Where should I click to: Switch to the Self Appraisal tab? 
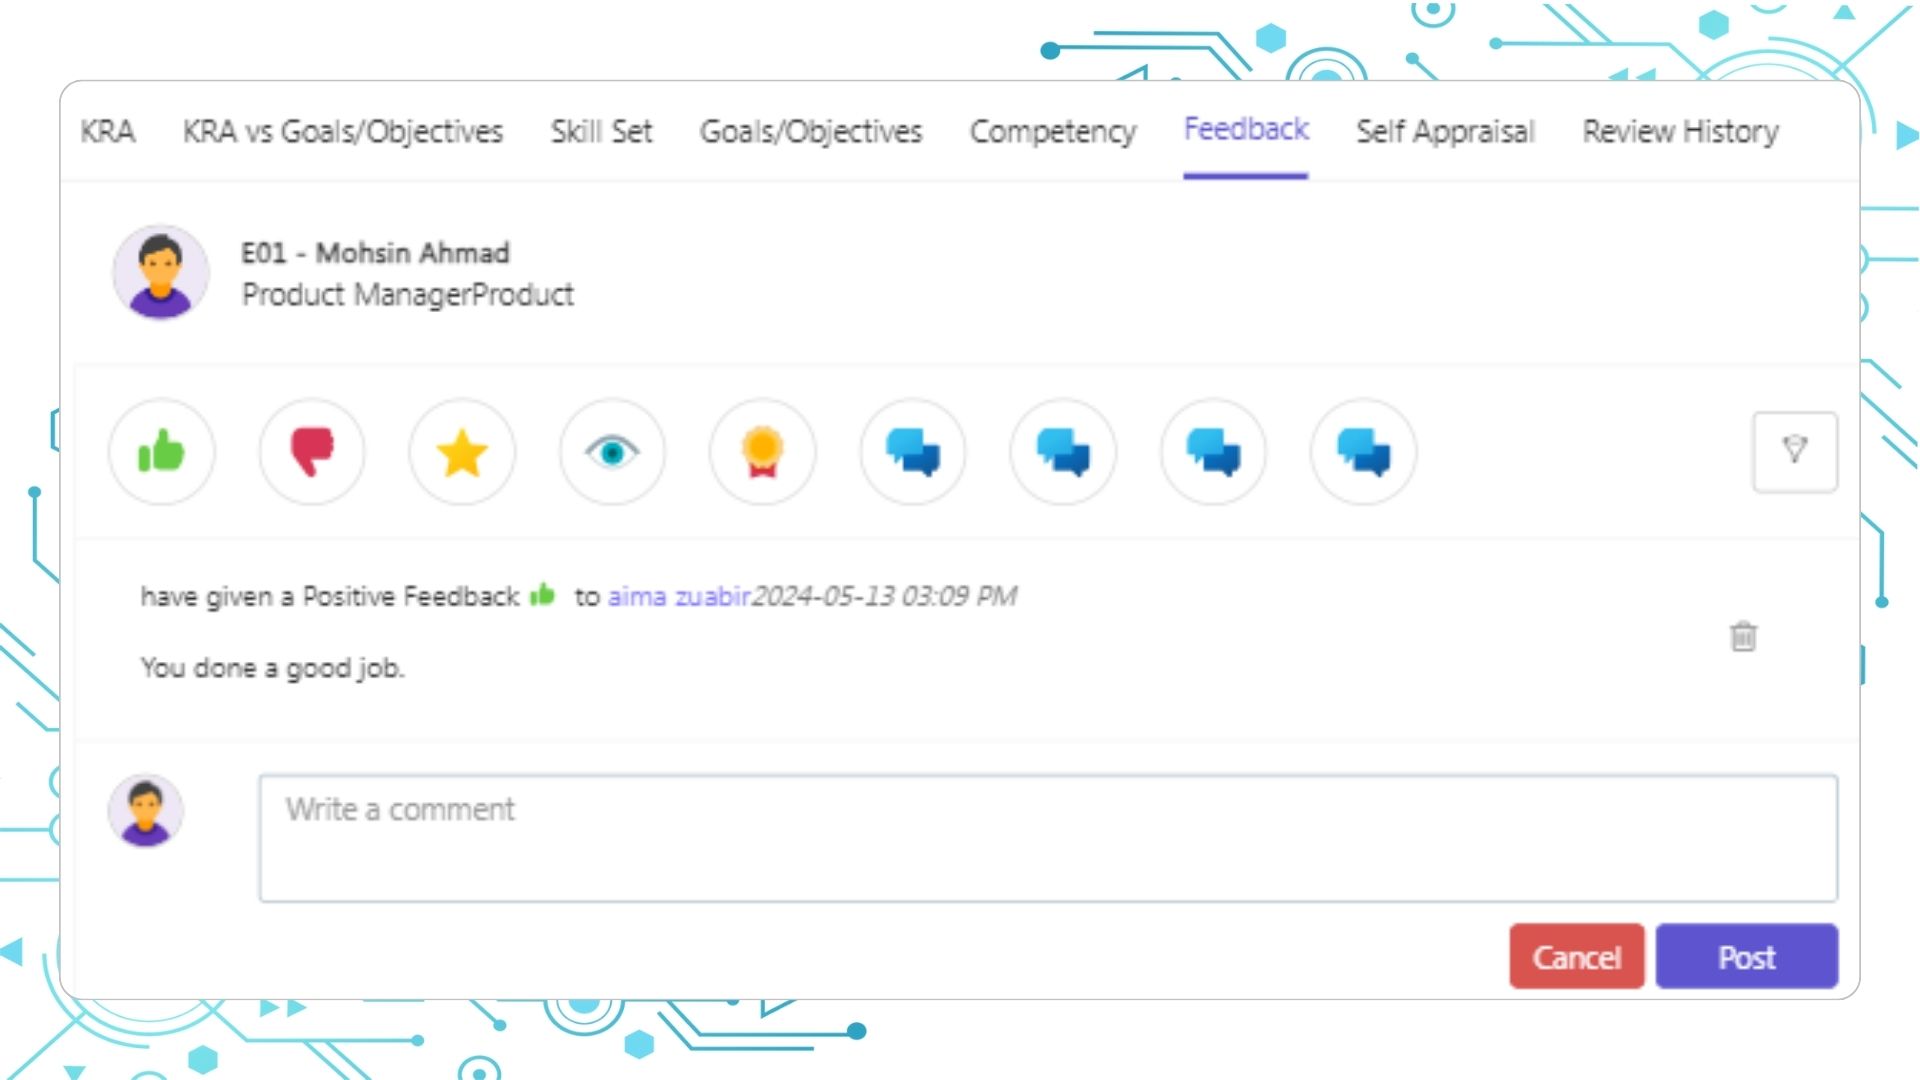(x=1447, y=132)
